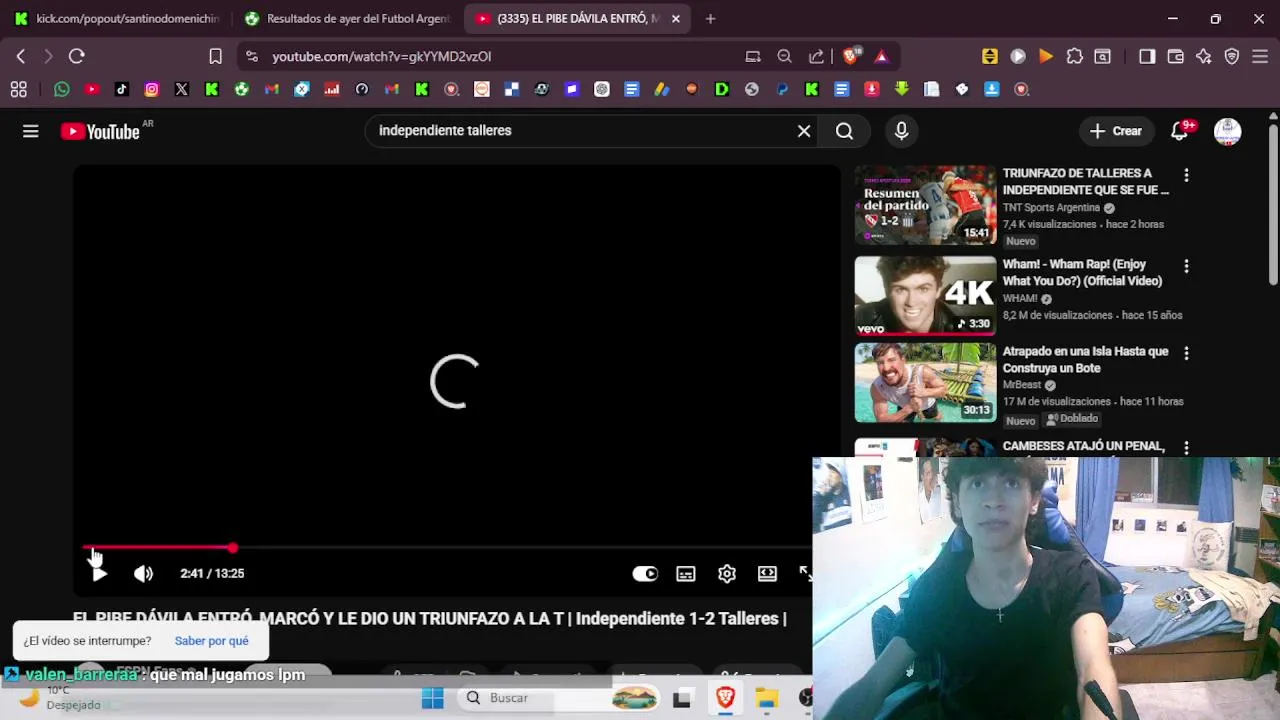Click 'Saber por qué' link
The width and height of the screenshot is (1280, 720).
(x=211, y=641)
